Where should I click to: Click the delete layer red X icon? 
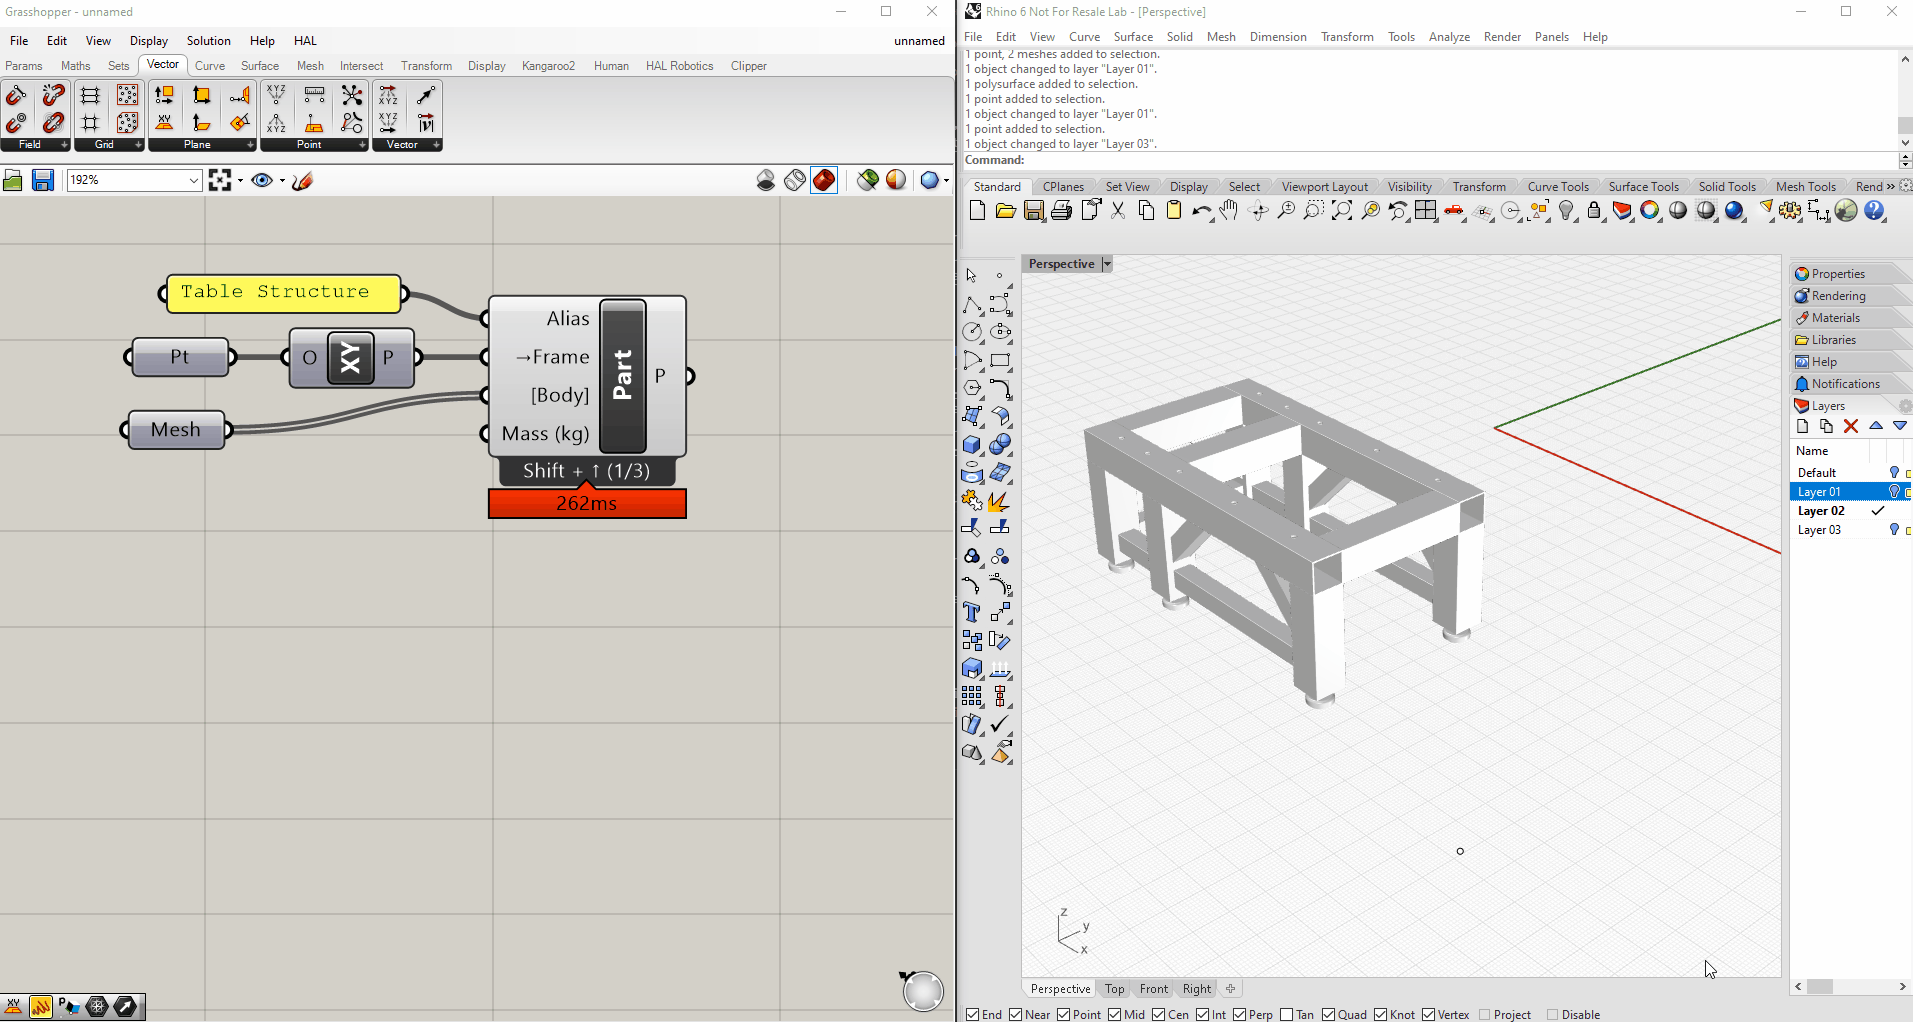[x=1851, y=426]
